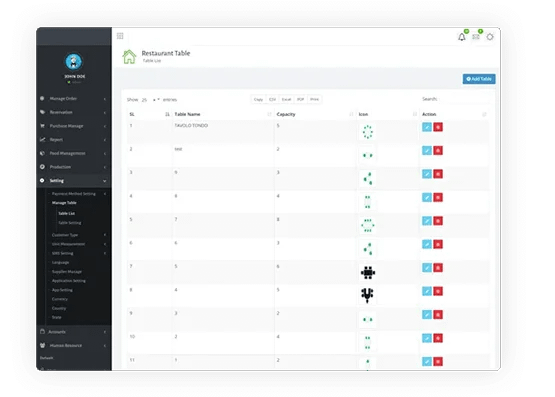Export the table as CSV
This screenshot has width=555, height=397.
point(272,99)
